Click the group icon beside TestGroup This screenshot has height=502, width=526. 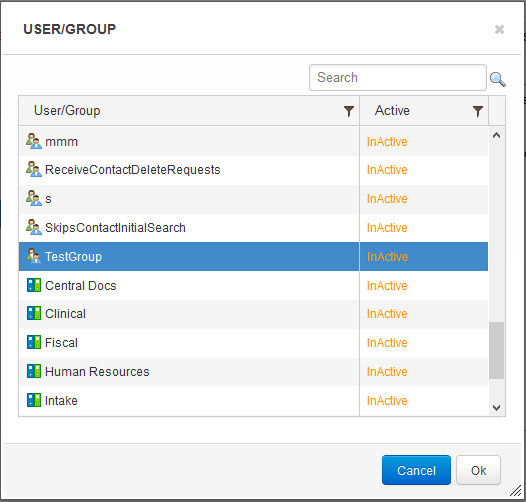click(x=34, y=256)
